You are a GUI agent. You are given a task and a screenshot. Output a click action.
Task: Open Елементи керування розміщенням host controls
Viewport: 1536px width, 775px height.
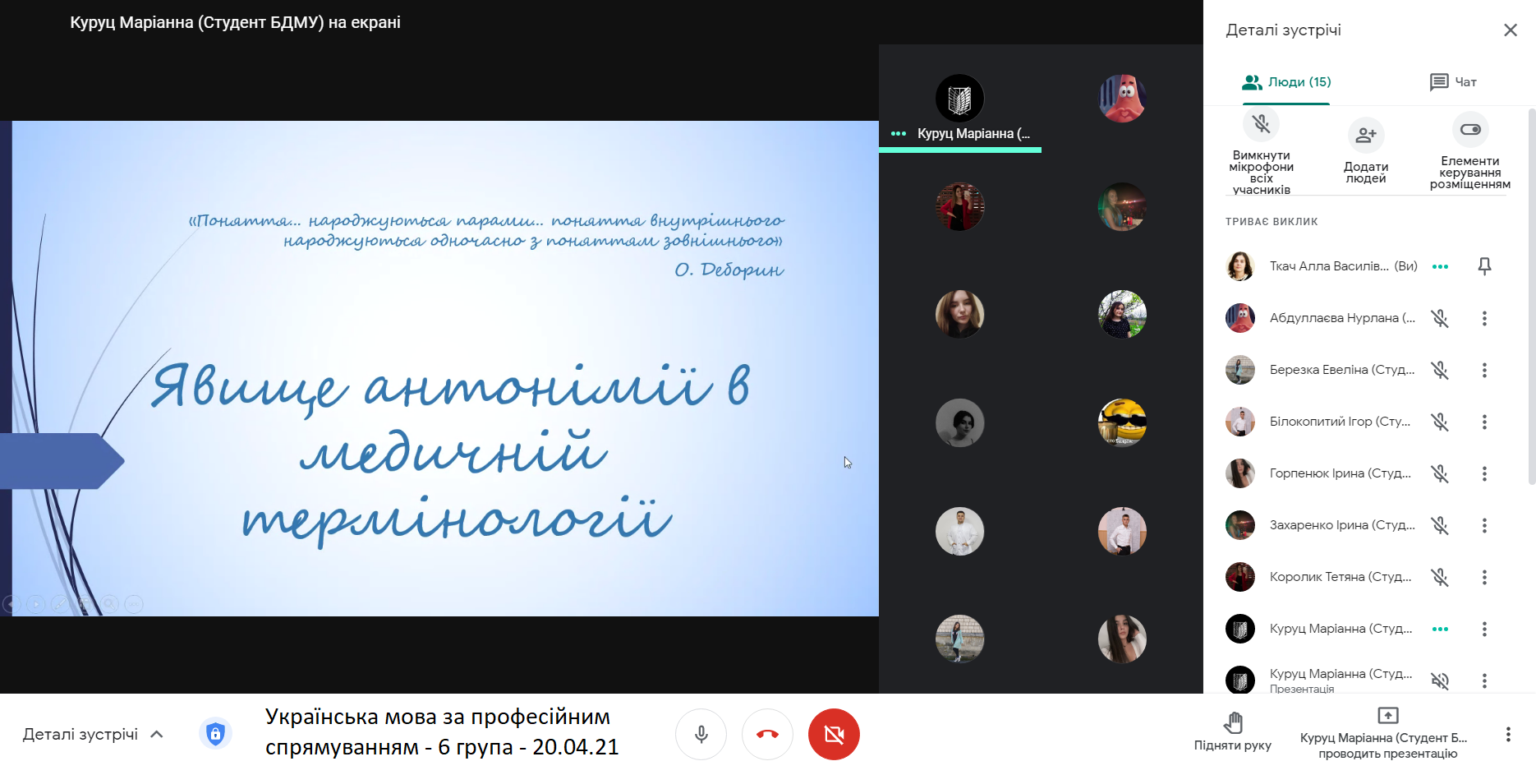click(1470, 130)
